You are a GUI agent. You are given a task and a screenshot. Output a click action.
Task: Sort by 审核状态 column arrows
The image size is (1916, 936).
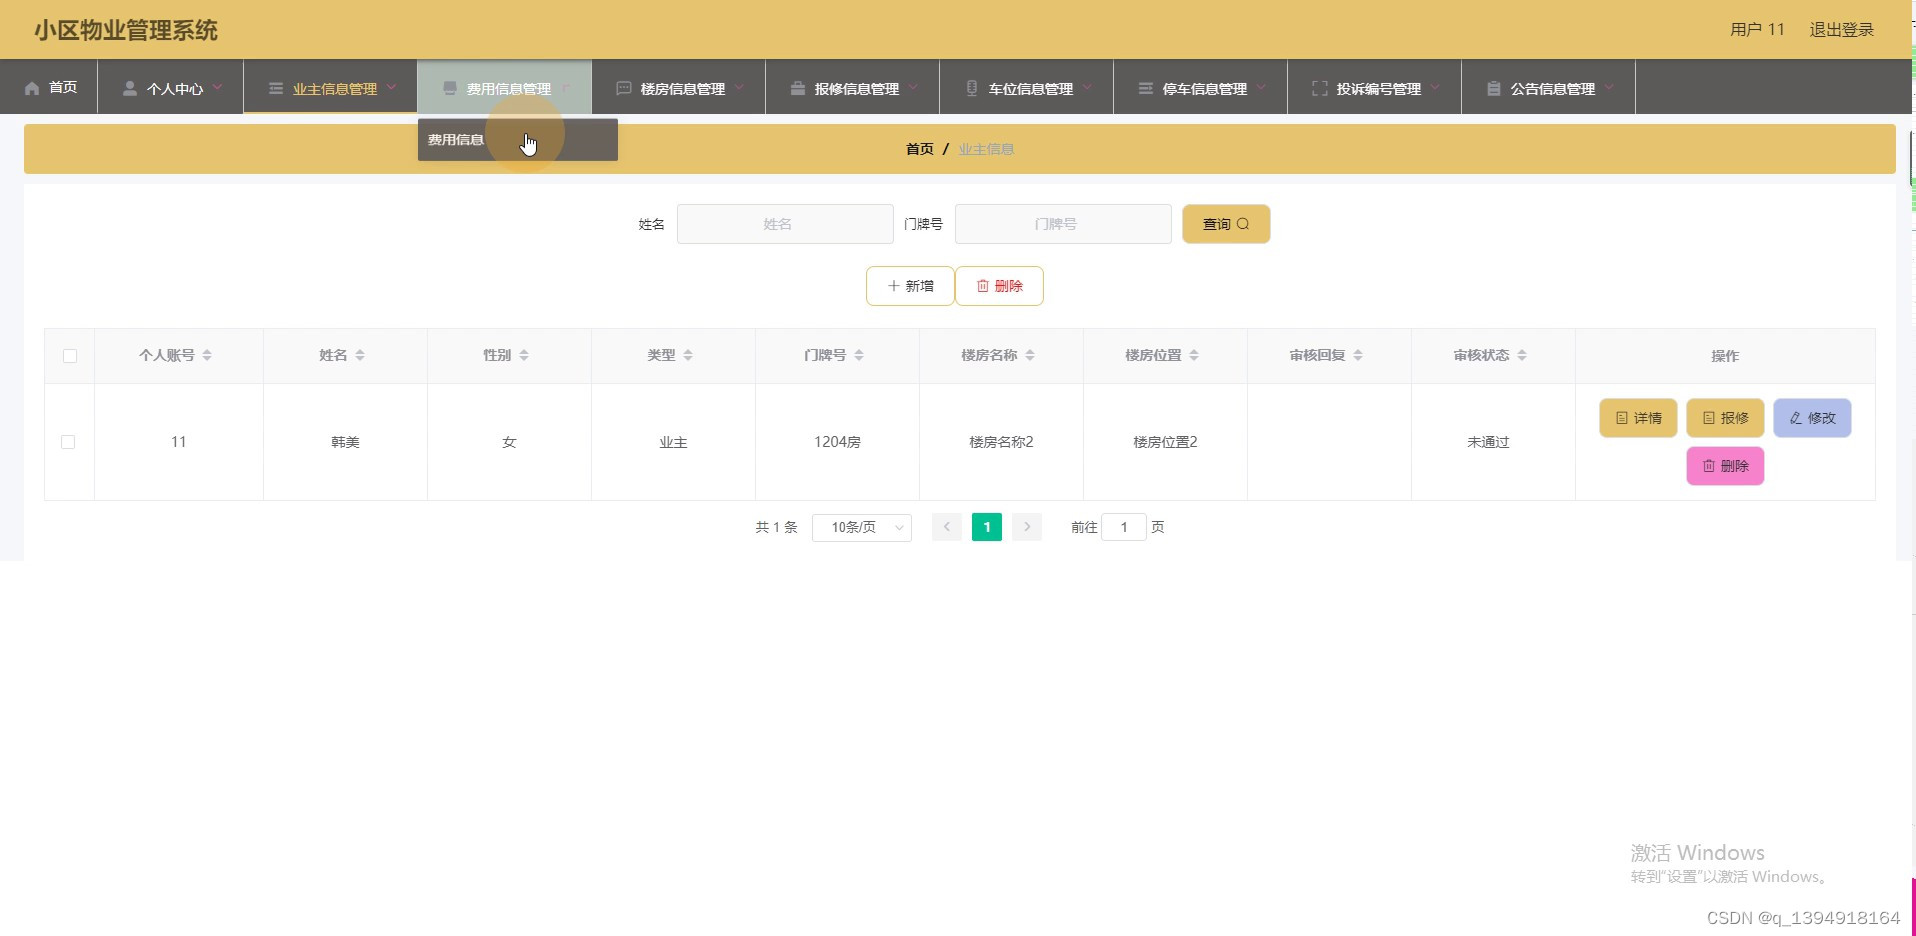(1522, 355)
